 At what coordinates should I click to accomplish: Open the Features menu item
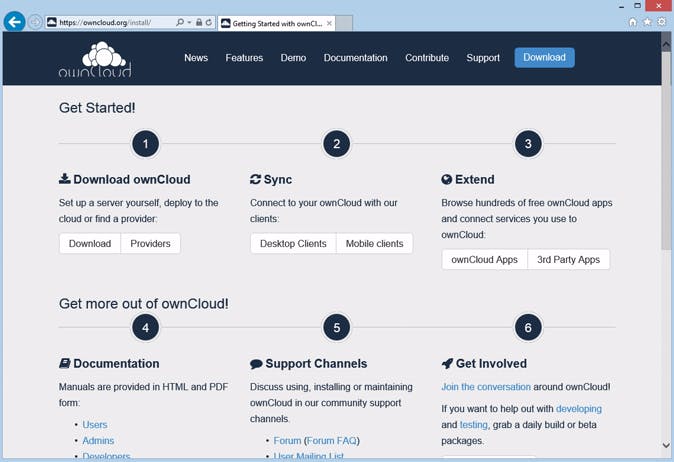coord(244,58)
